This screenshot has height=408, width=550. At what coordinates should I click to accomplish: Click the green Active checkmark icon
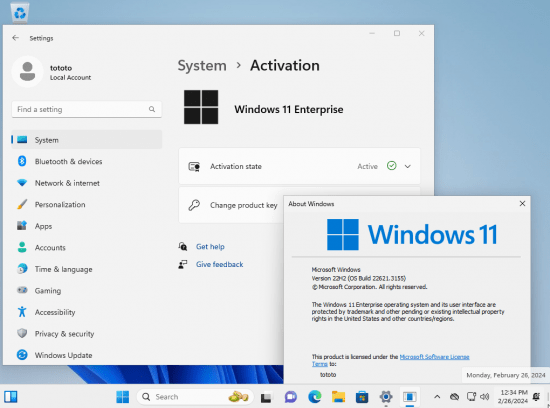[x=391, y=166]
